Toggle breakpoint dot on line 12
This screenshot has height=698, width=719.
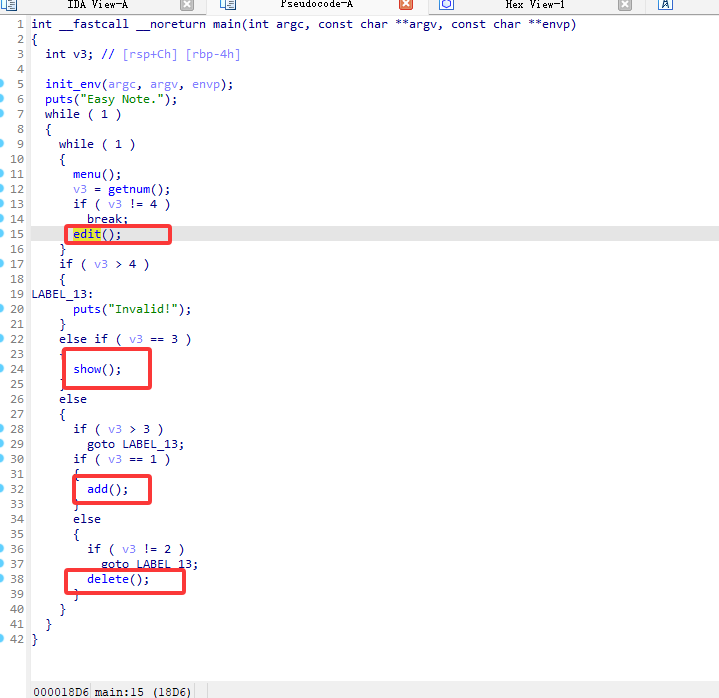click(x=2, y=188)
